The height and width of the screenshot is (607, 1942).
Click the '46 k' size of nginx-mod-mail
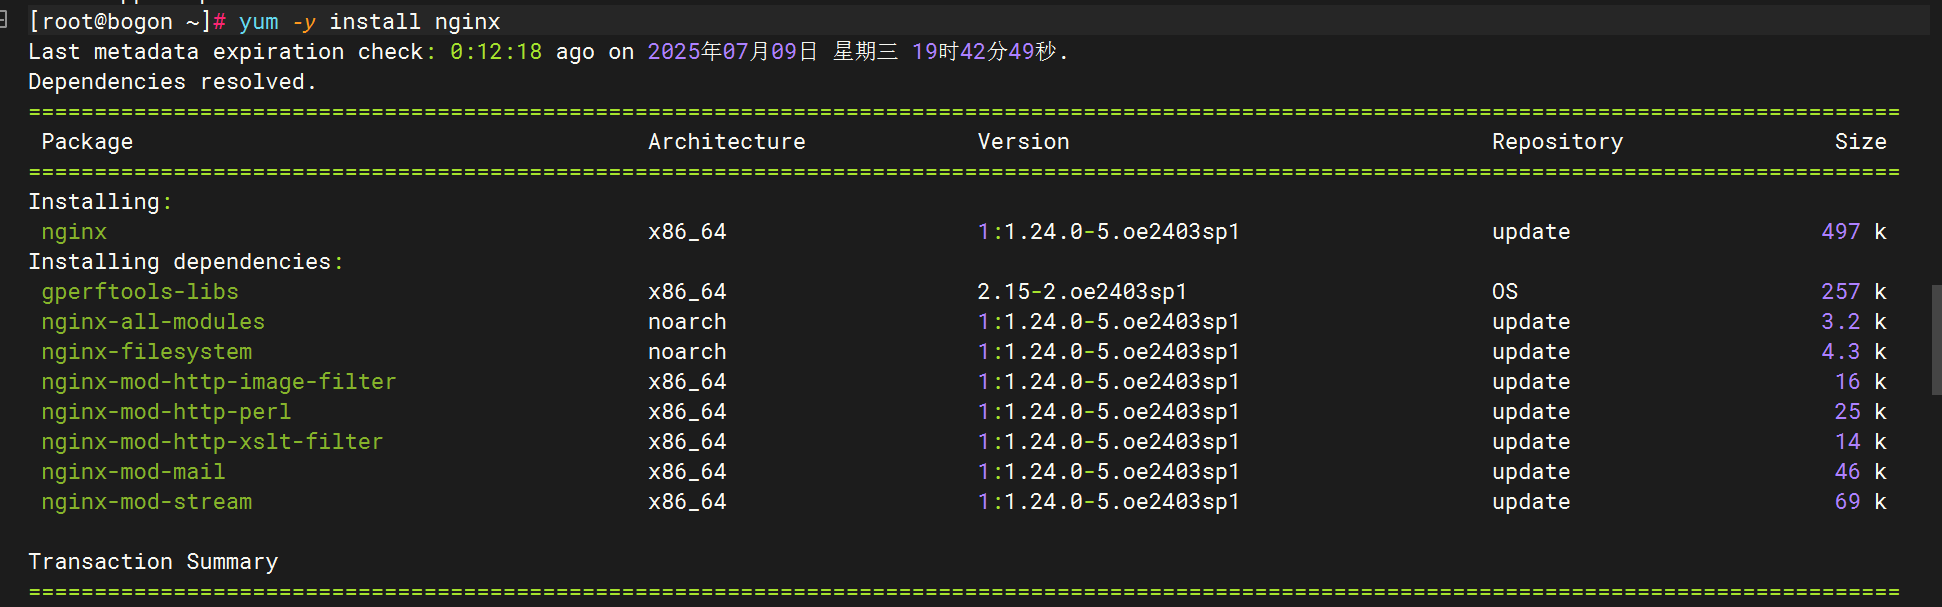click(x=1861, y=472)
